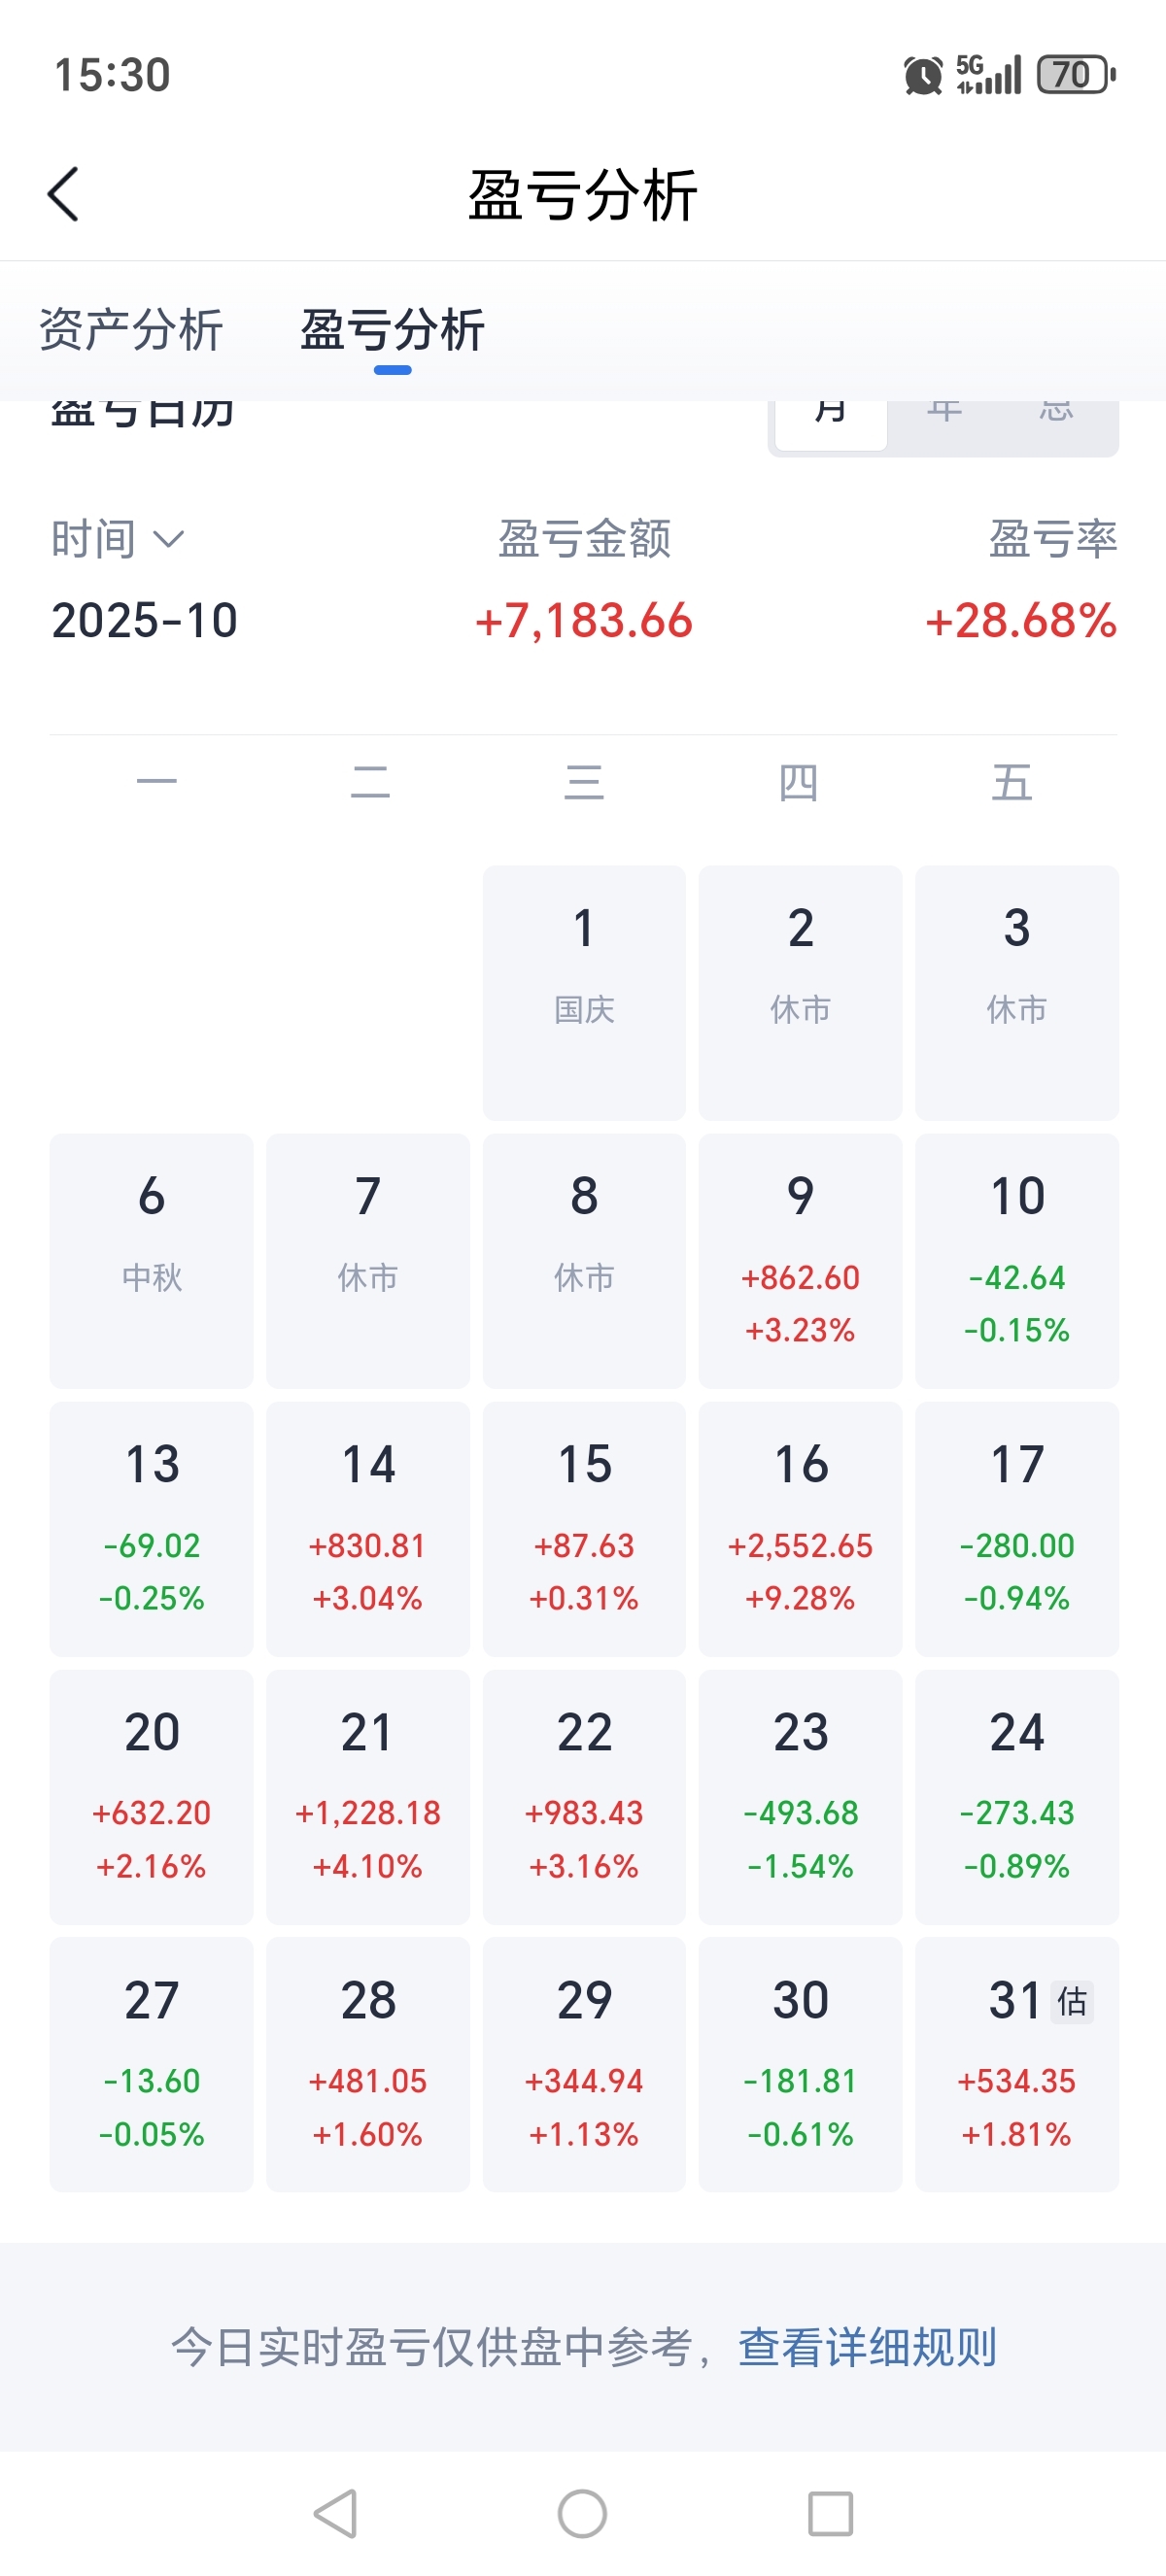Image resolution: width=1166 pixels, height=2576 pixels.
Task: Tap the battery indicator in status bar
Action: click(x=1076, y=75)
